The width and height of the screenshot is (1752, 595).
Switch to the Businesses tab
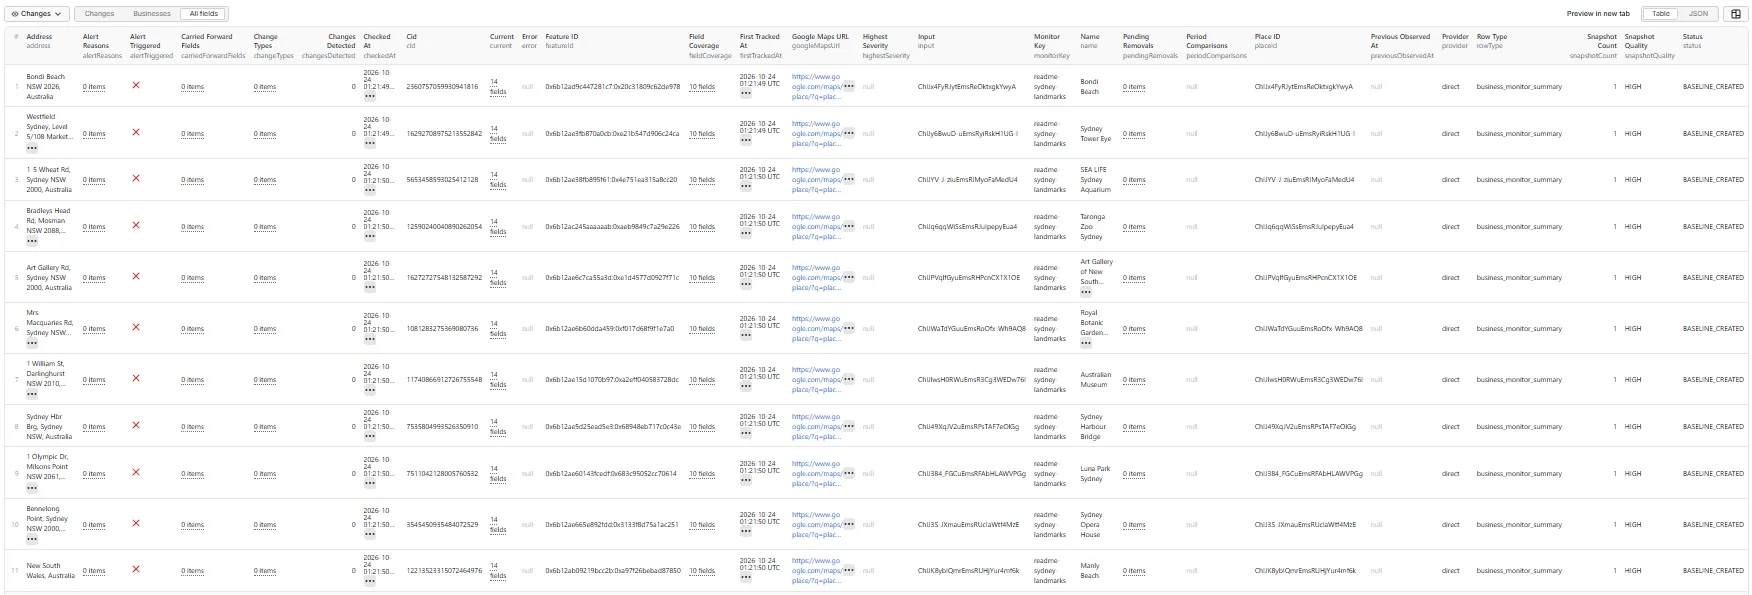click(x=152, y=14)
